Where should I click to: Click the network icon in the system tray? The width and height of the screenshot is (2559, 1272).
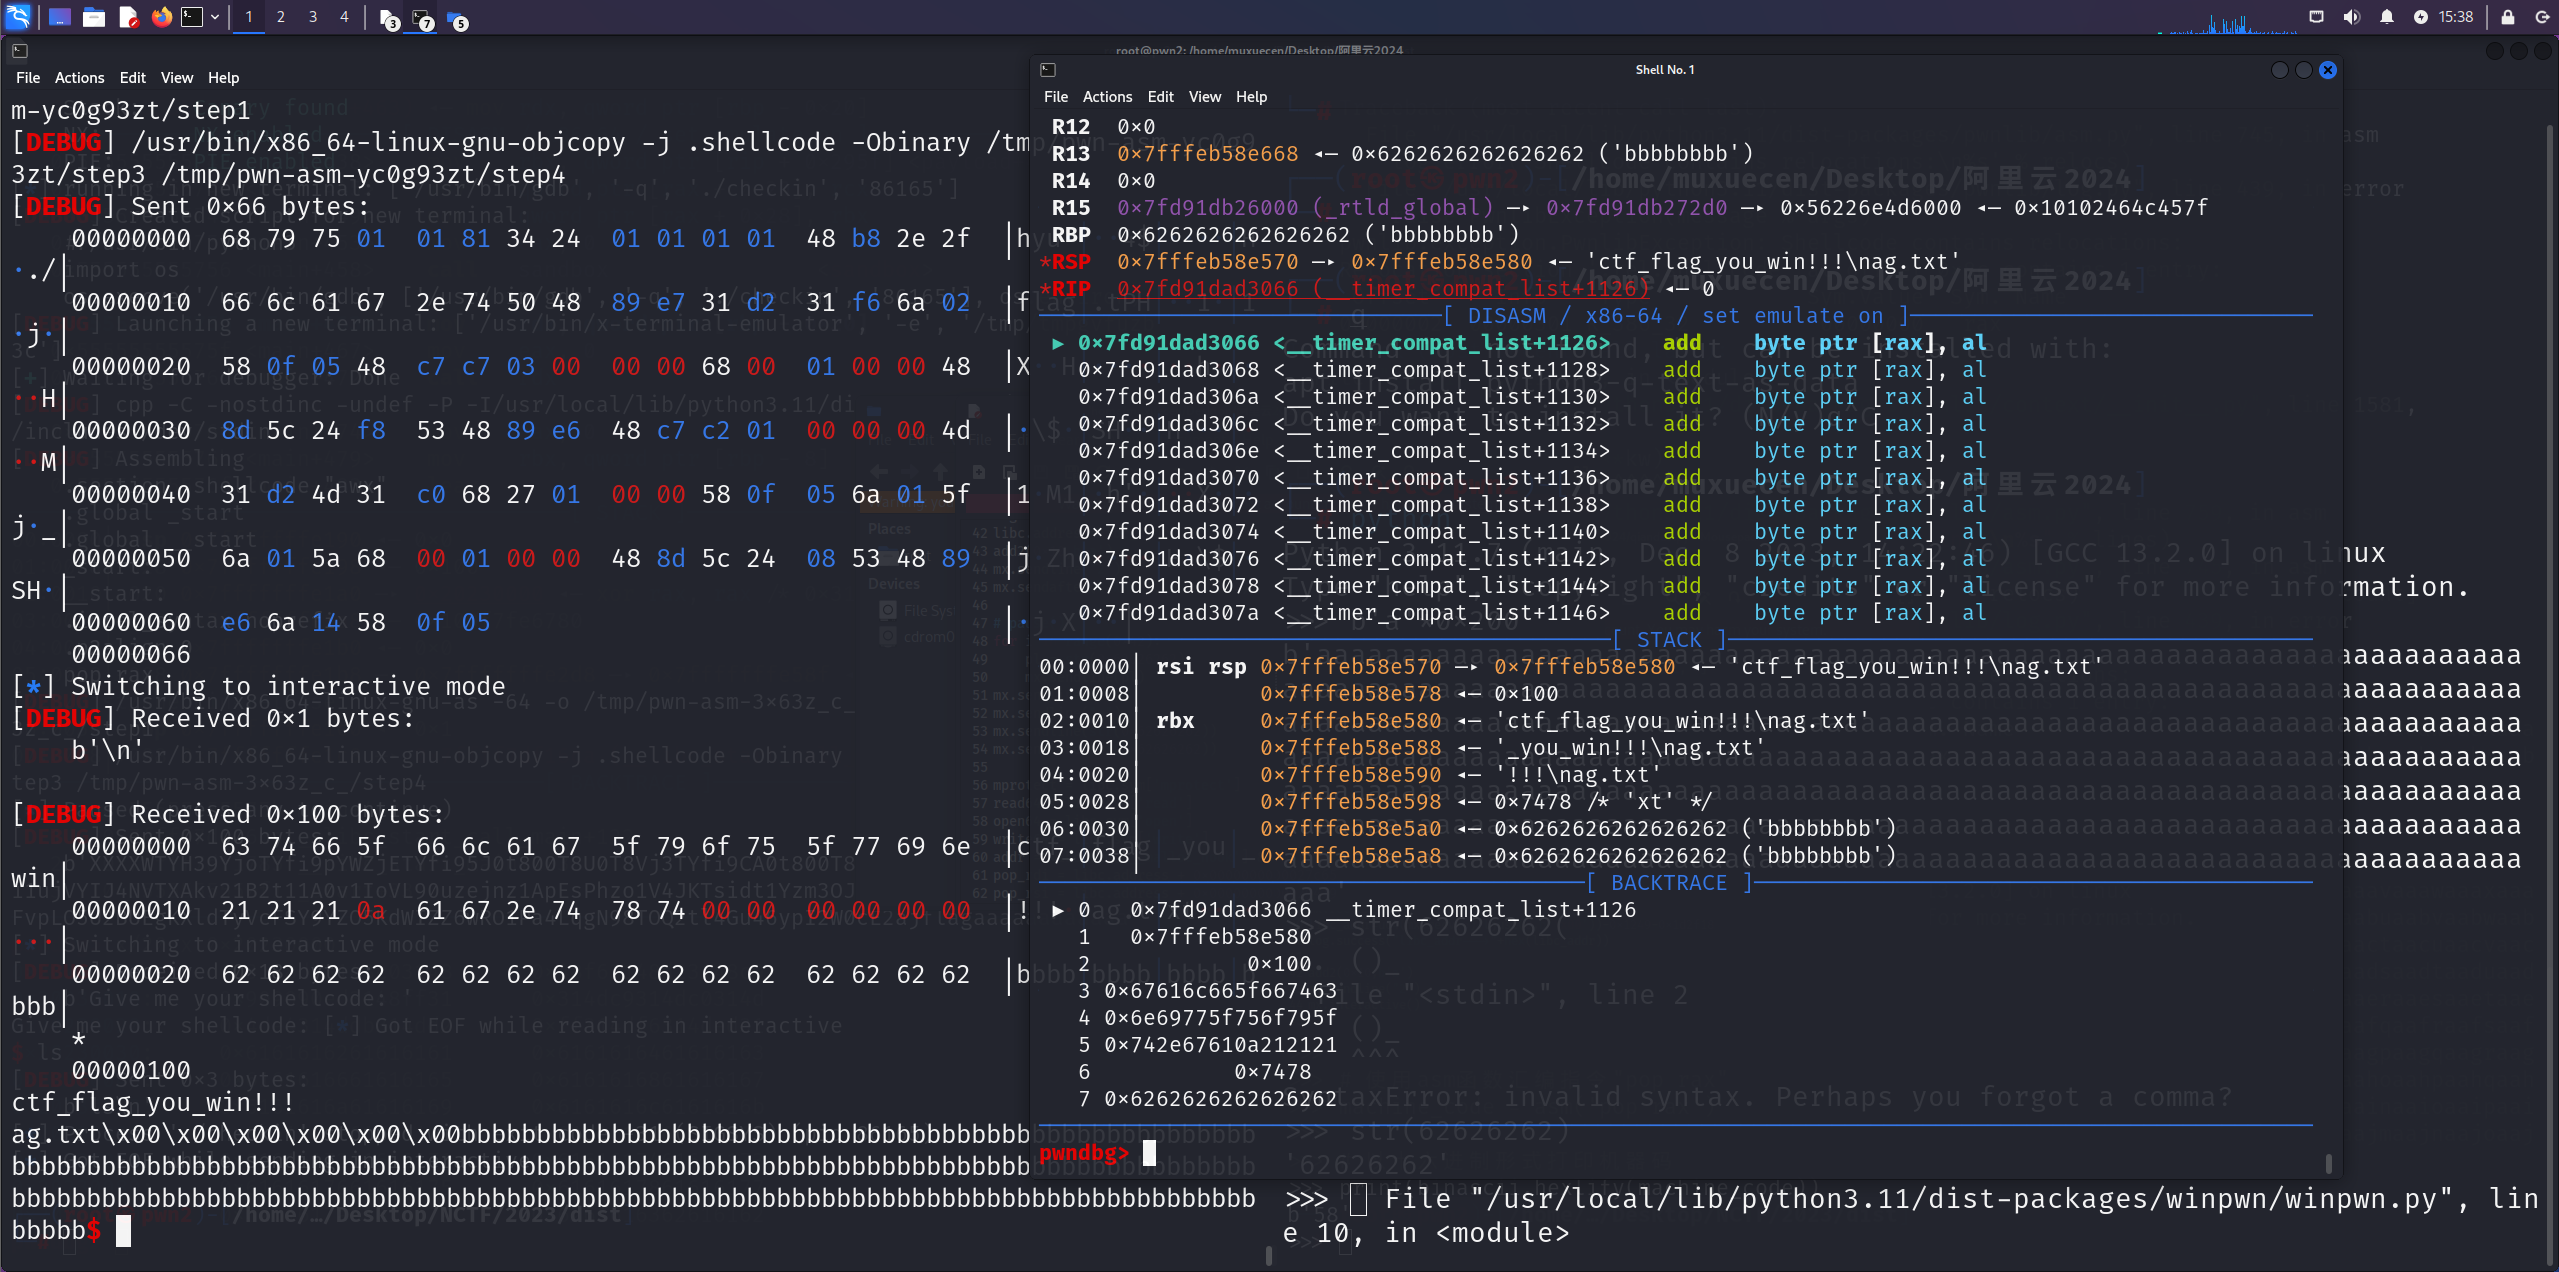tap(2316, 16)
